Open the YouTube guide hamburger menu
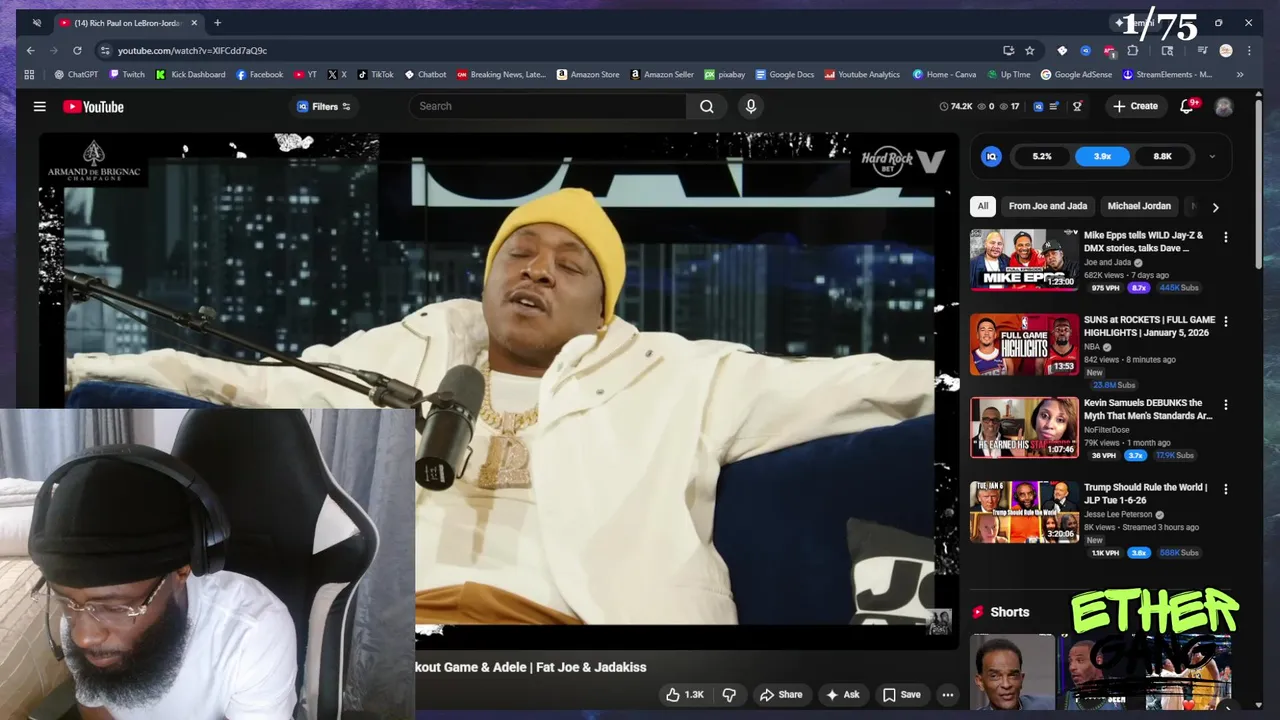The image size is (1280, 720). pos(39,106)
